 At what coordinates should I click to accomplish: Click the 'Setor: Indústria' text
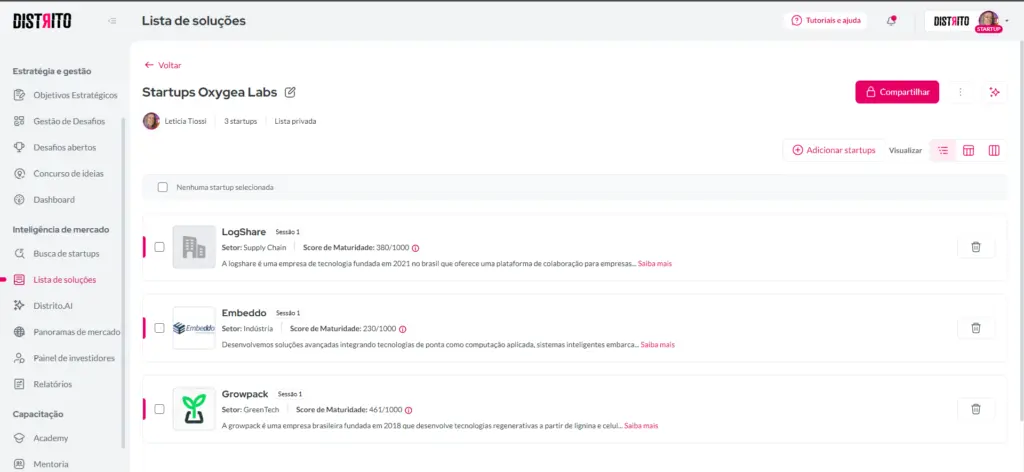click(x=248, y=329)
